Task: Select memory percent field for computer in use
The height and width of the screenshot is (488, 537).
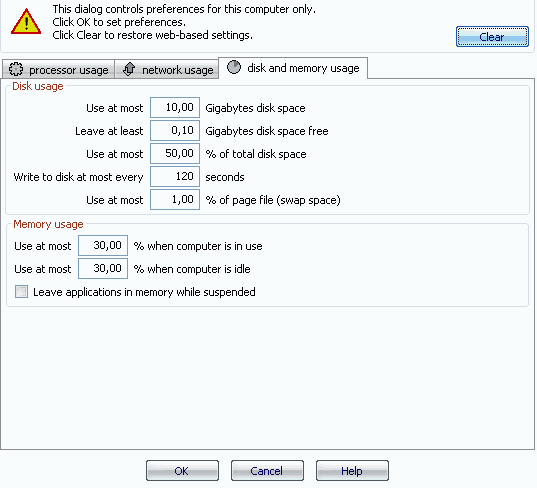Action: tap(103, 245)
